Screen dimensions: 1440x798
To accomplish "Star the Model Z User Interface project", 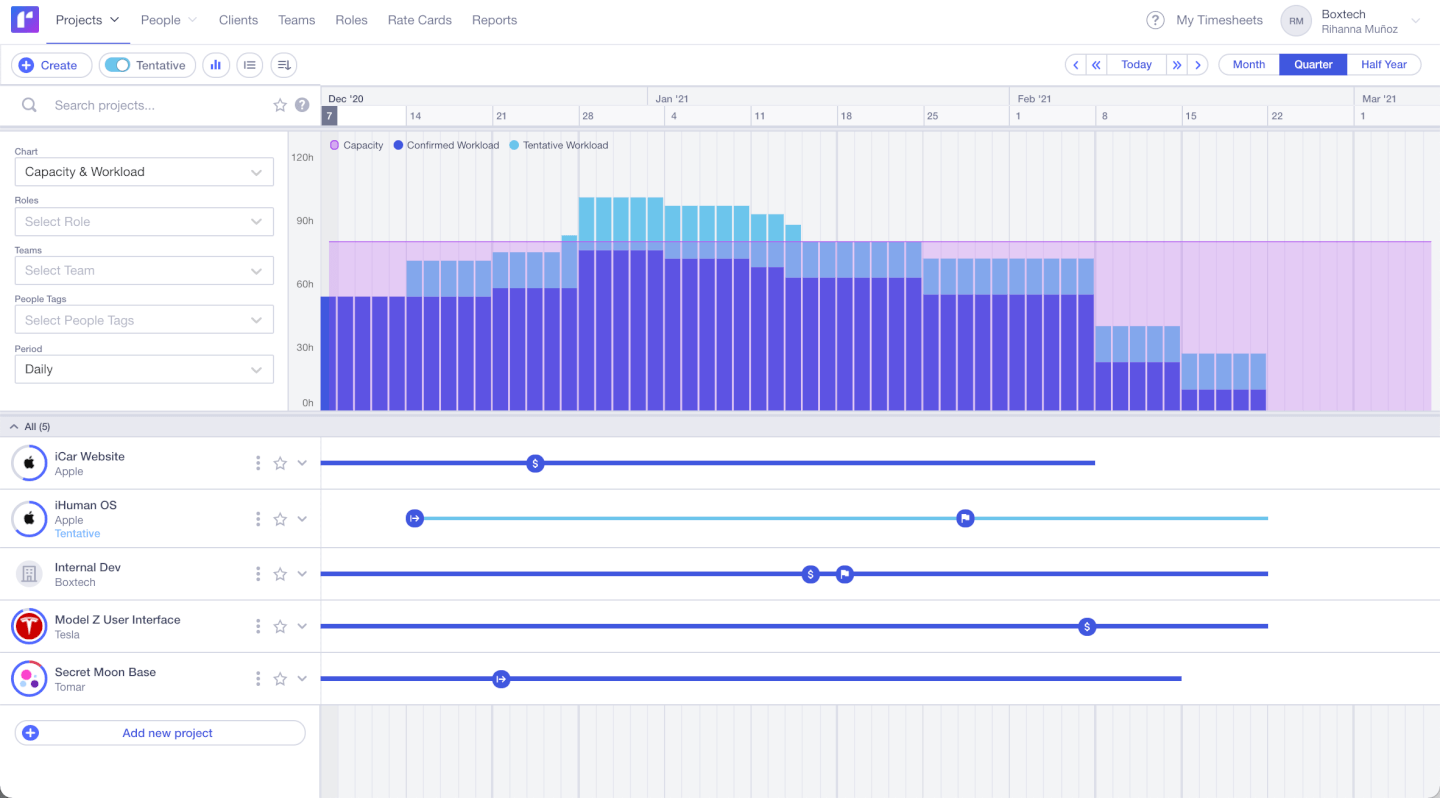I will [x=280, y=626].
